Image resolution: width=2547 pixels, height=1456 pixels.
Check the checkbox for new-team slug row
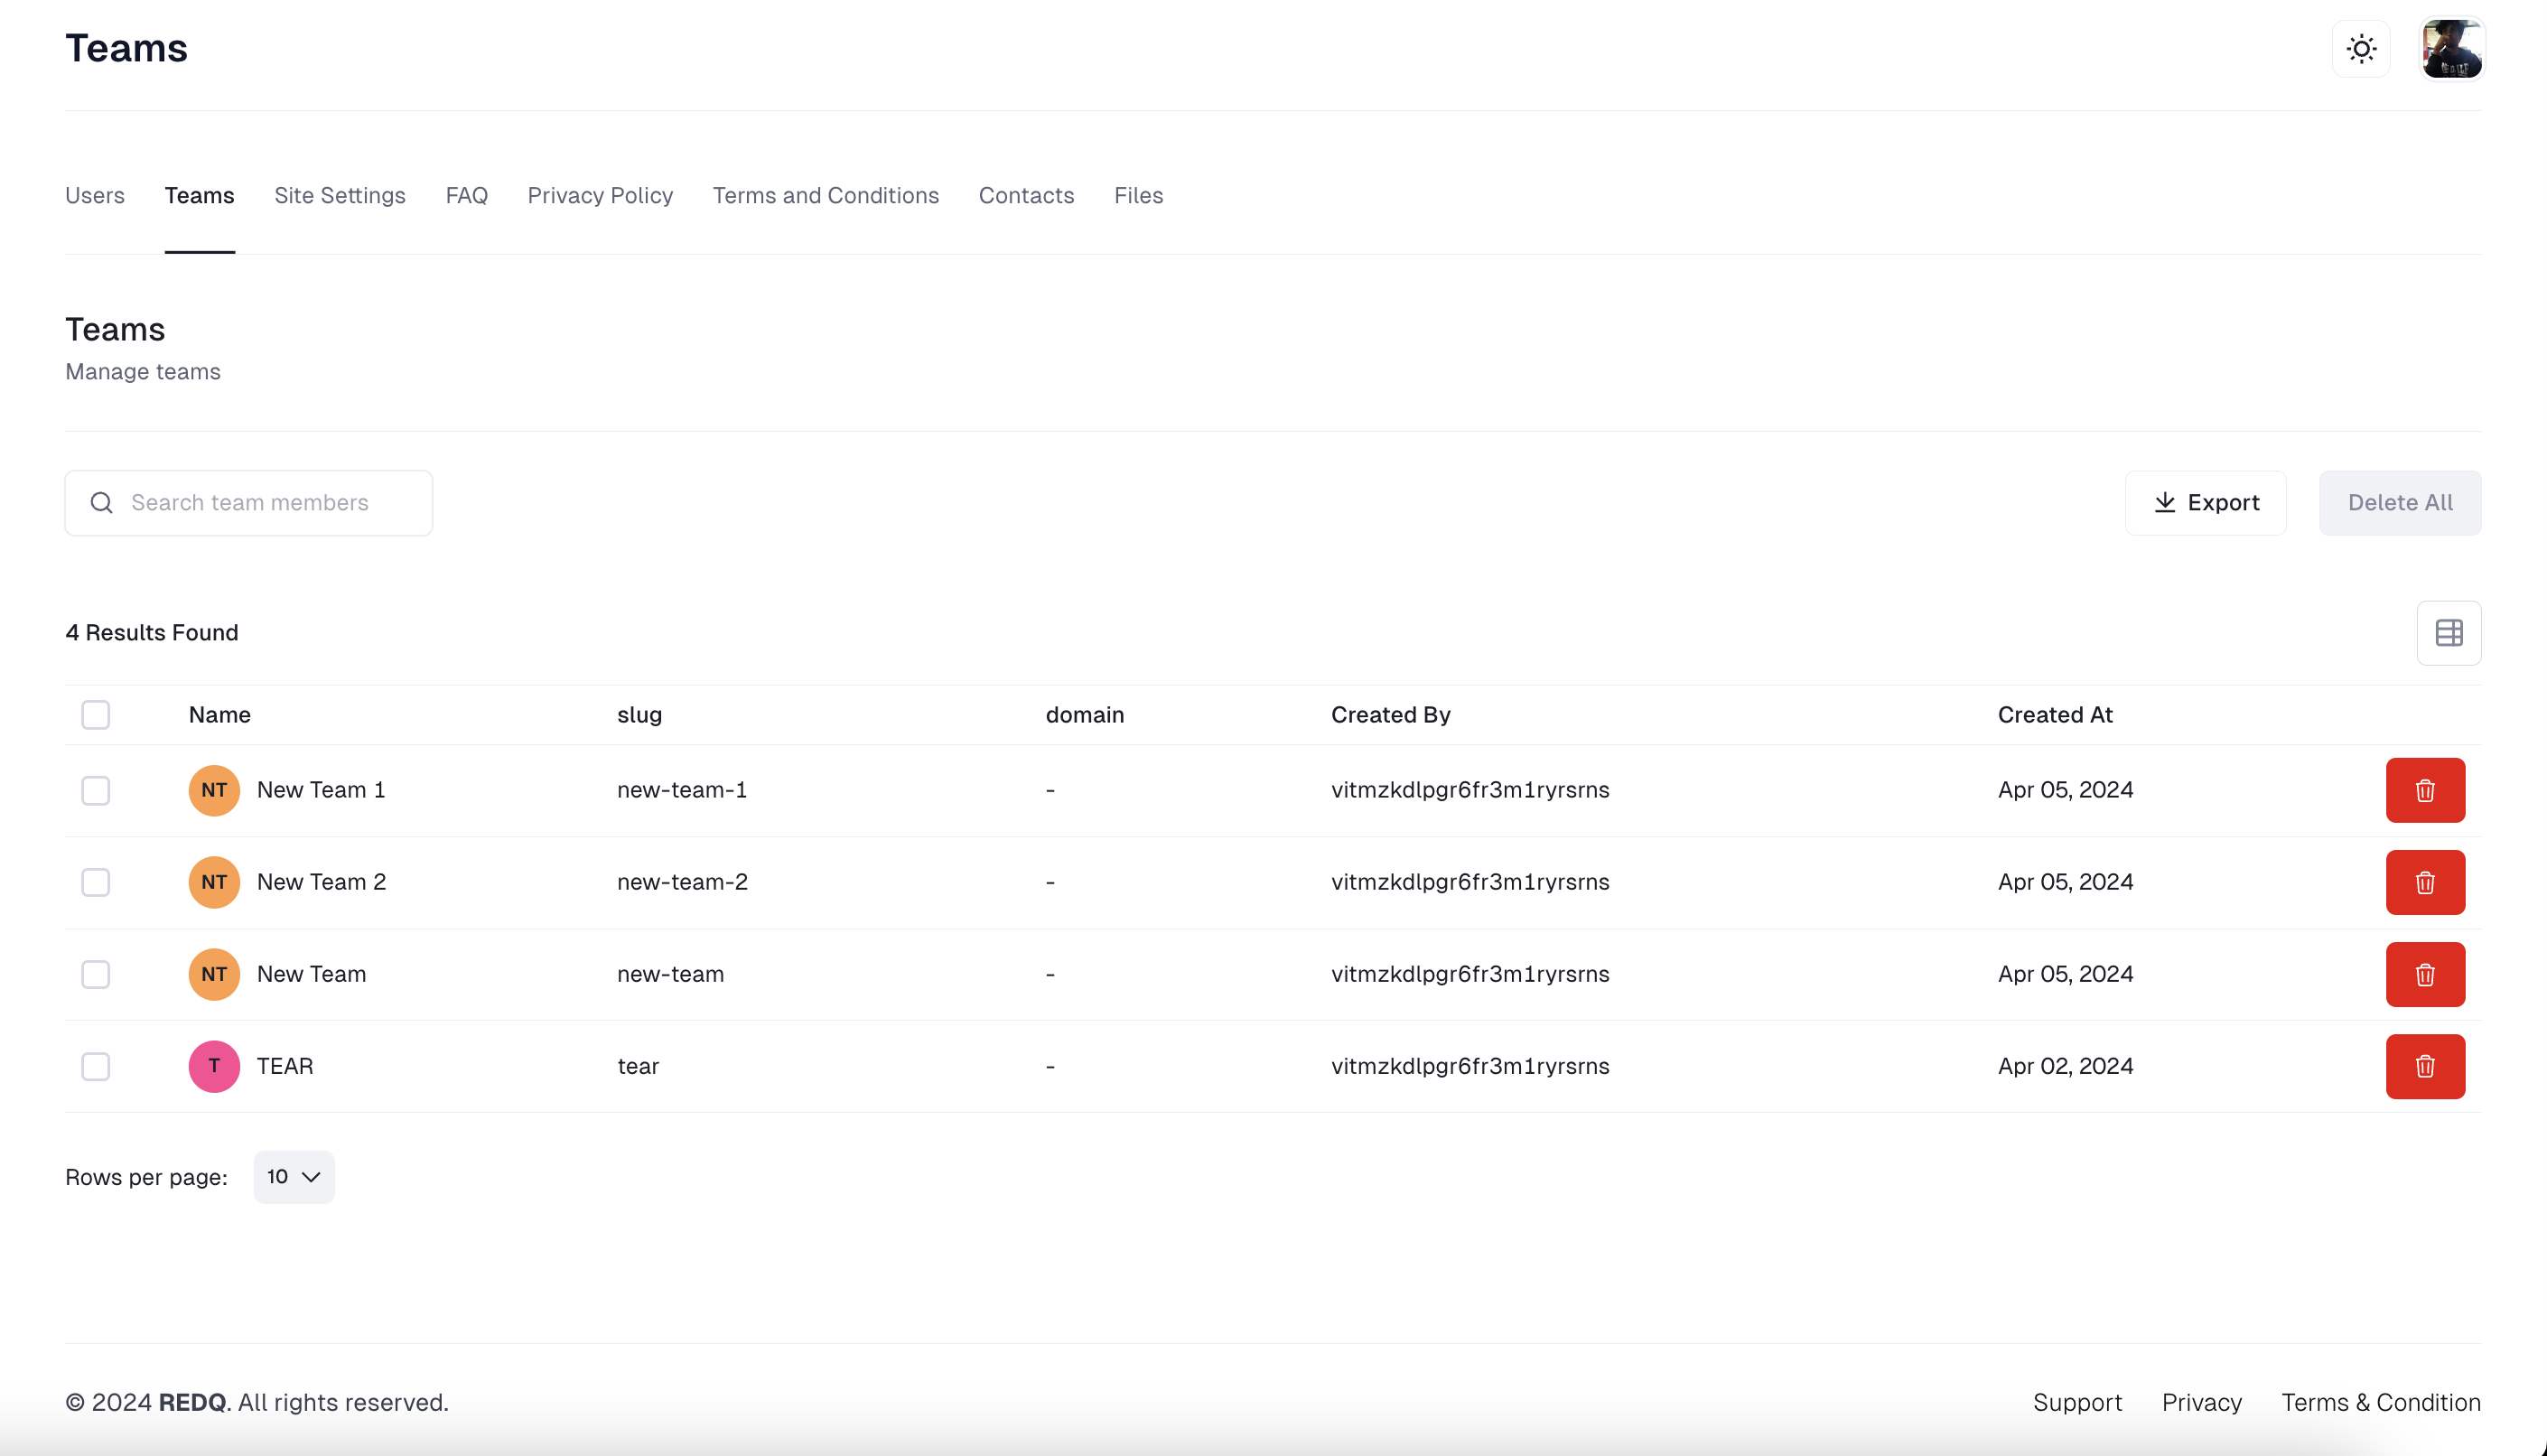[x=96, y=974]
